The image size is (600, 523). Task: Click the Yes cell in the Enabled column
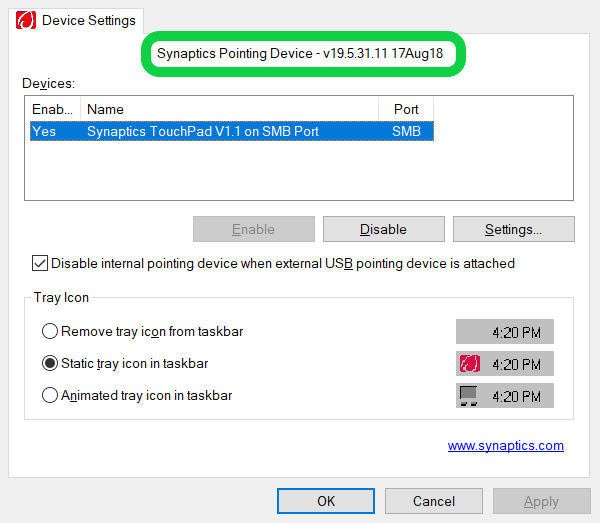(44, 132)
